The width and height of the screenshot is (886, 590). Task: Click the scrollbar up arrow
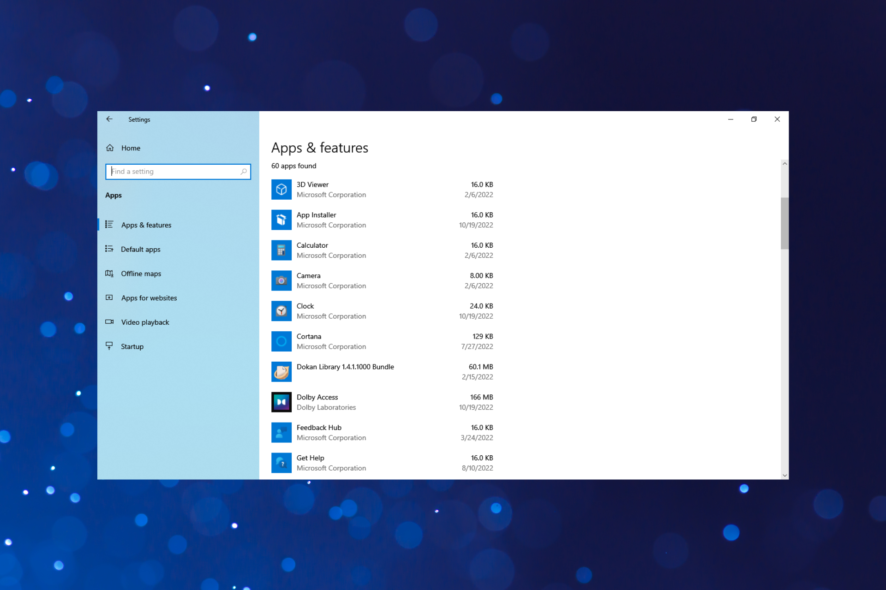click(785, 163)
